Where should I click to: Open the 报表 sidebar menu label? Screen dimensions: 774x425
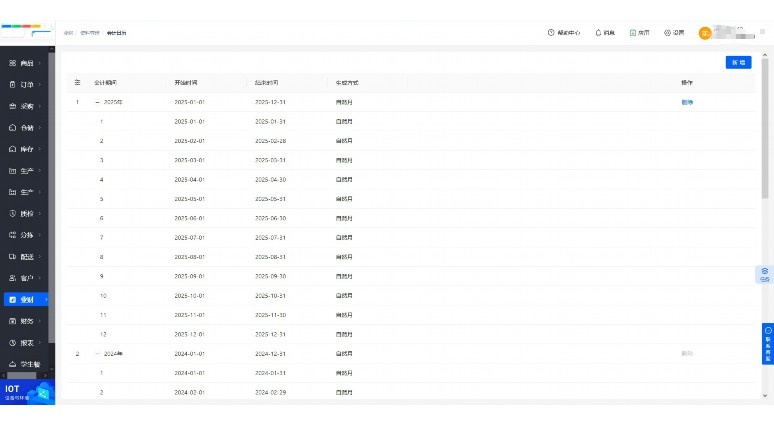[x=27, y=343]
